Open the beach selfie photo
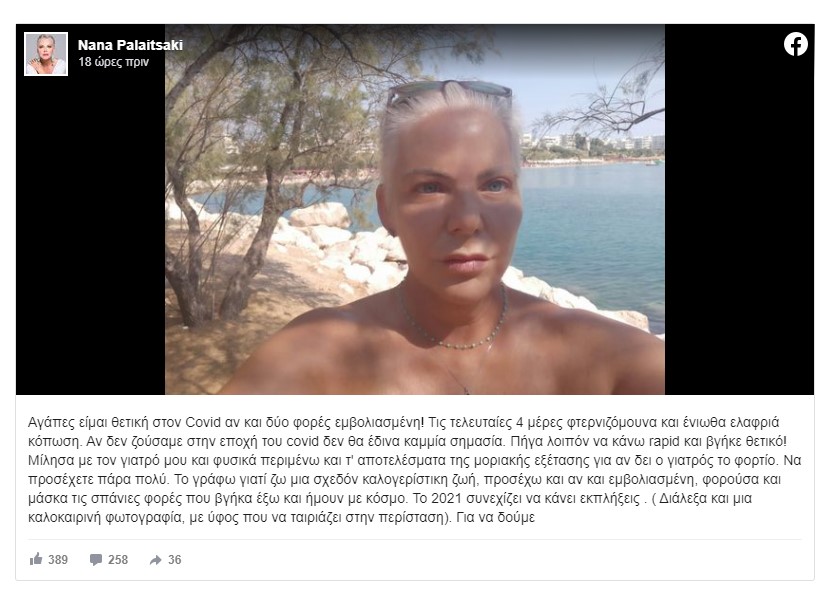Image resolution: width=828 pixels, height=613 pixels. [x=415, y=209]
